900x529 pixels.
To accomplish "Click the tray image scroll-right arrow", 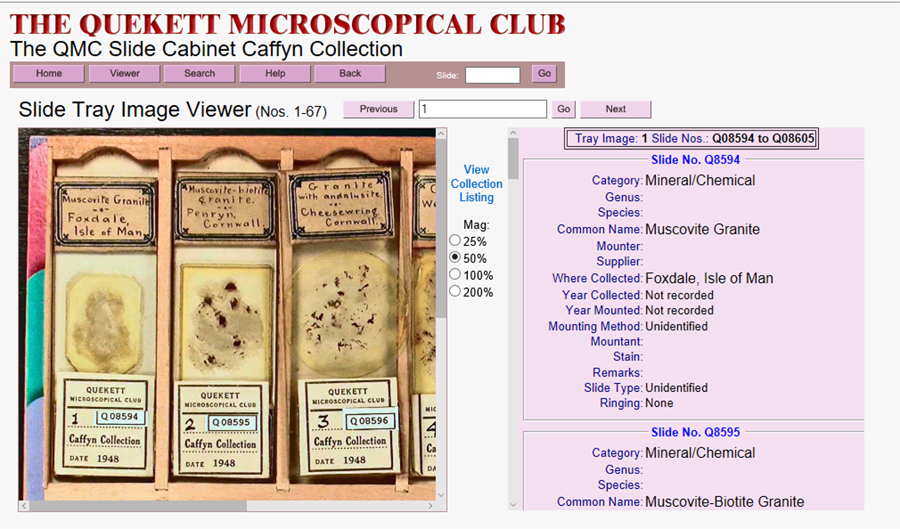I will point(430,506).
